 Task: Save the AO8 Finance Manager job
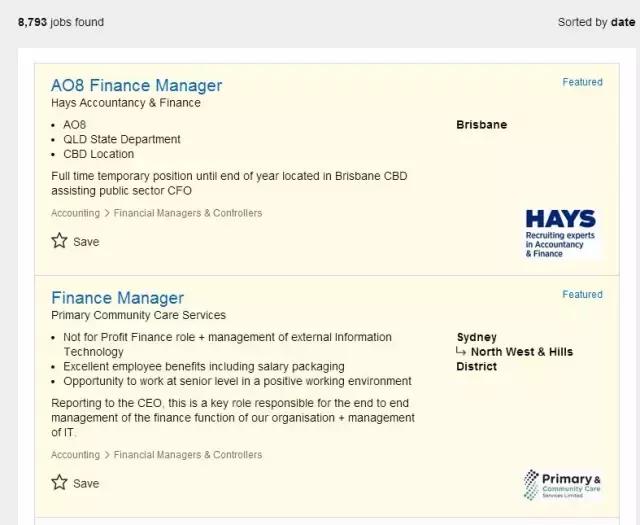(86, 242)
